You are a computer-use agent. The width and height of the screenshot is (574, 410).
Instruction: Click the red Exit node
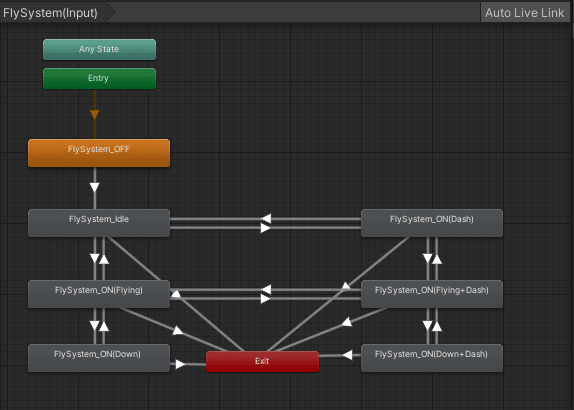pos(262,362)
